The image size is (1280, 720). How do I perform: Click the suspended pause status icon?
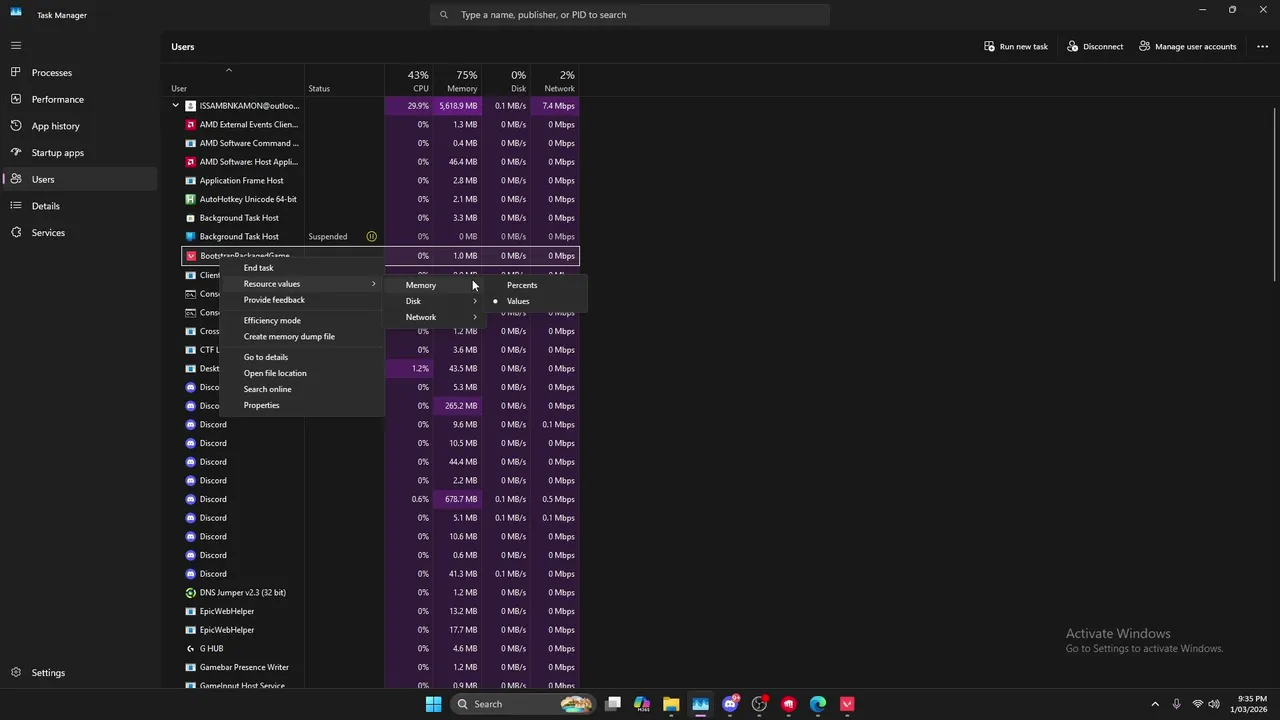click(371, 237)
